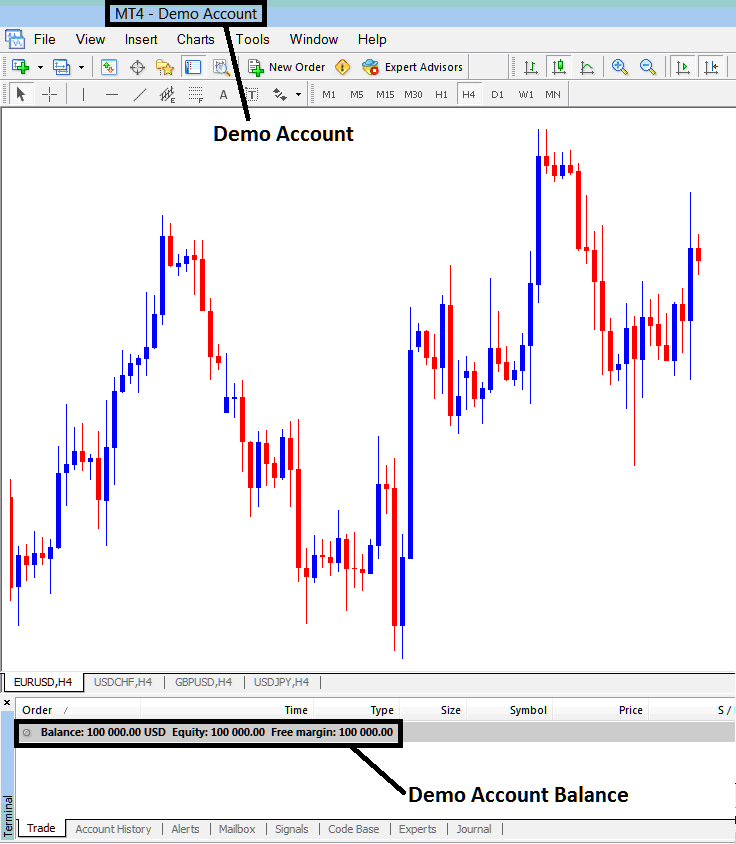736x844 pixels.
Task: Expand the new chart dropdown arrow
Action: click(x=40, y=67)
